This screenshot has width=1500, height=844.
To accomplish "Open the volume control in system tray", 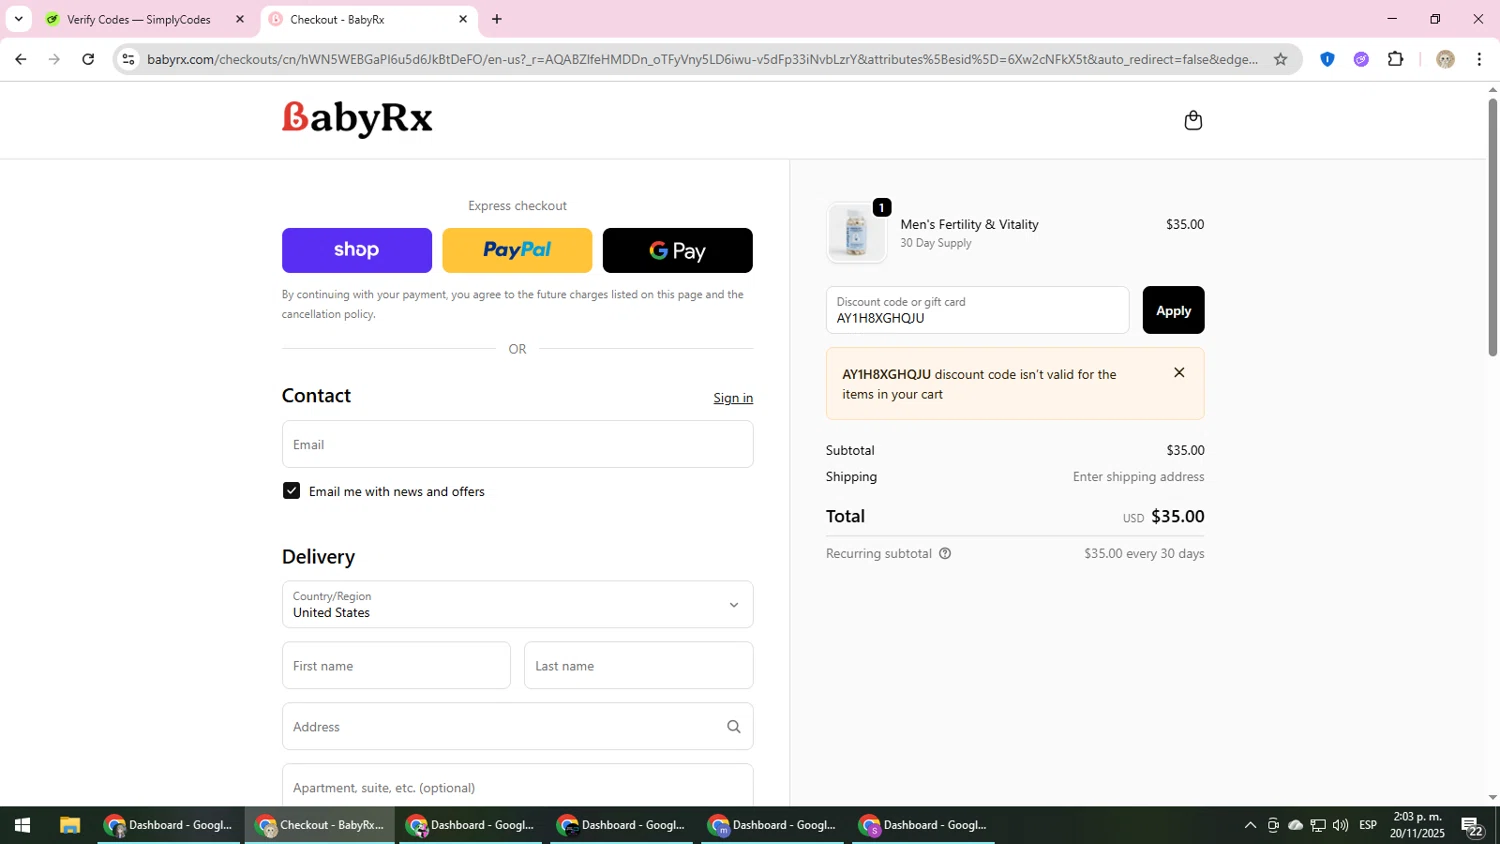I will (x=1340, y=825).
